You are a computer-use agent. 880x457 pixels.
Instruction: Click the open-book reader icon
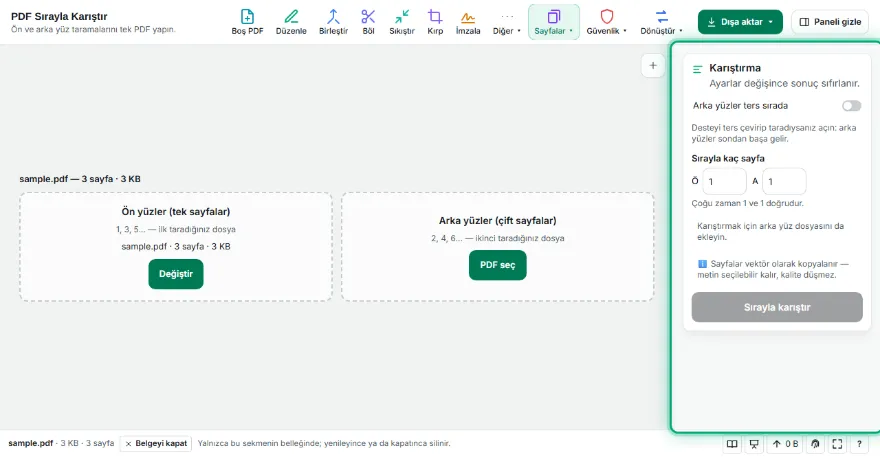[x=732, y=444]
